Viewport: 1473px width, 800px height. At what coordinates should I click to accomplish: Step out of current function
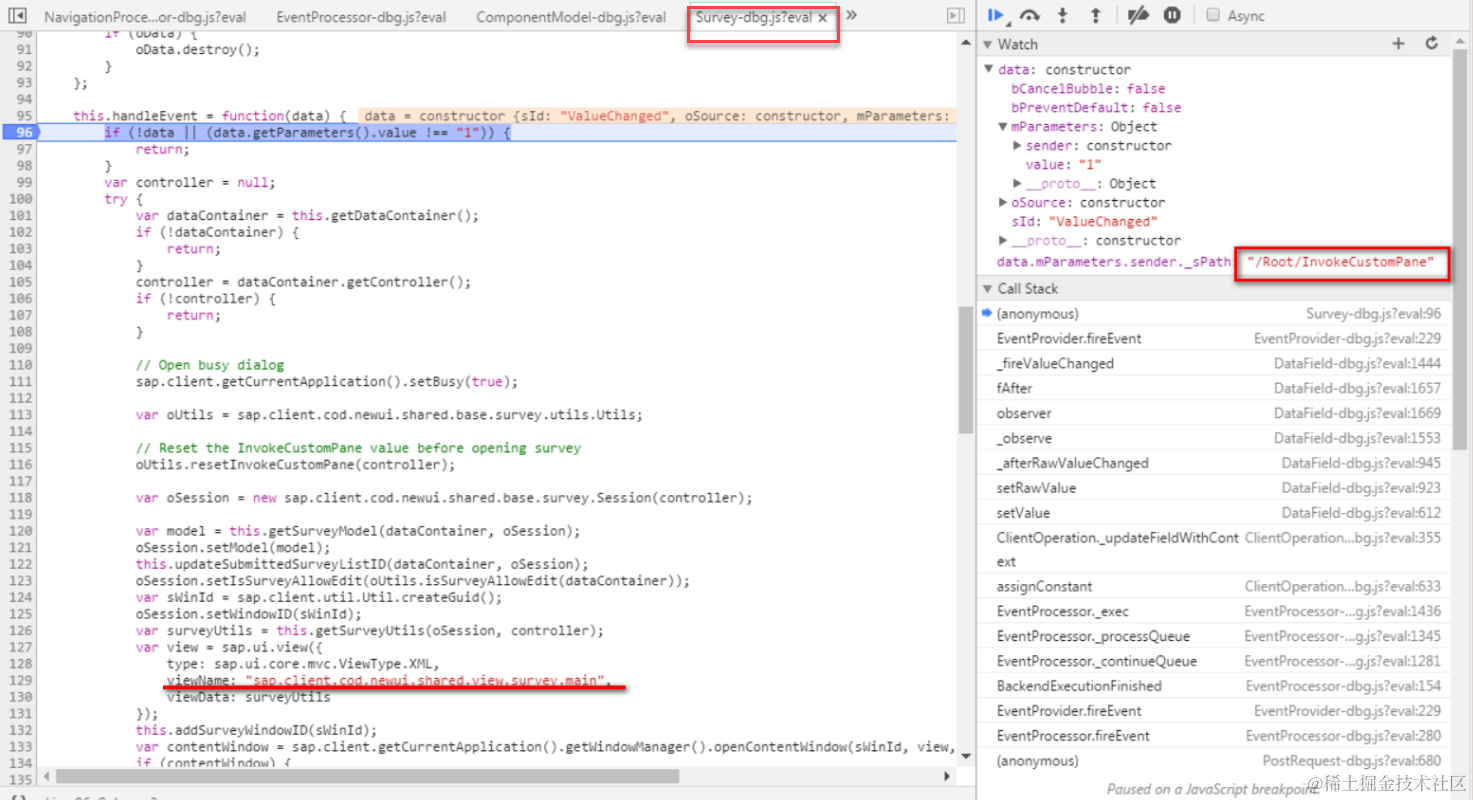1096,15
